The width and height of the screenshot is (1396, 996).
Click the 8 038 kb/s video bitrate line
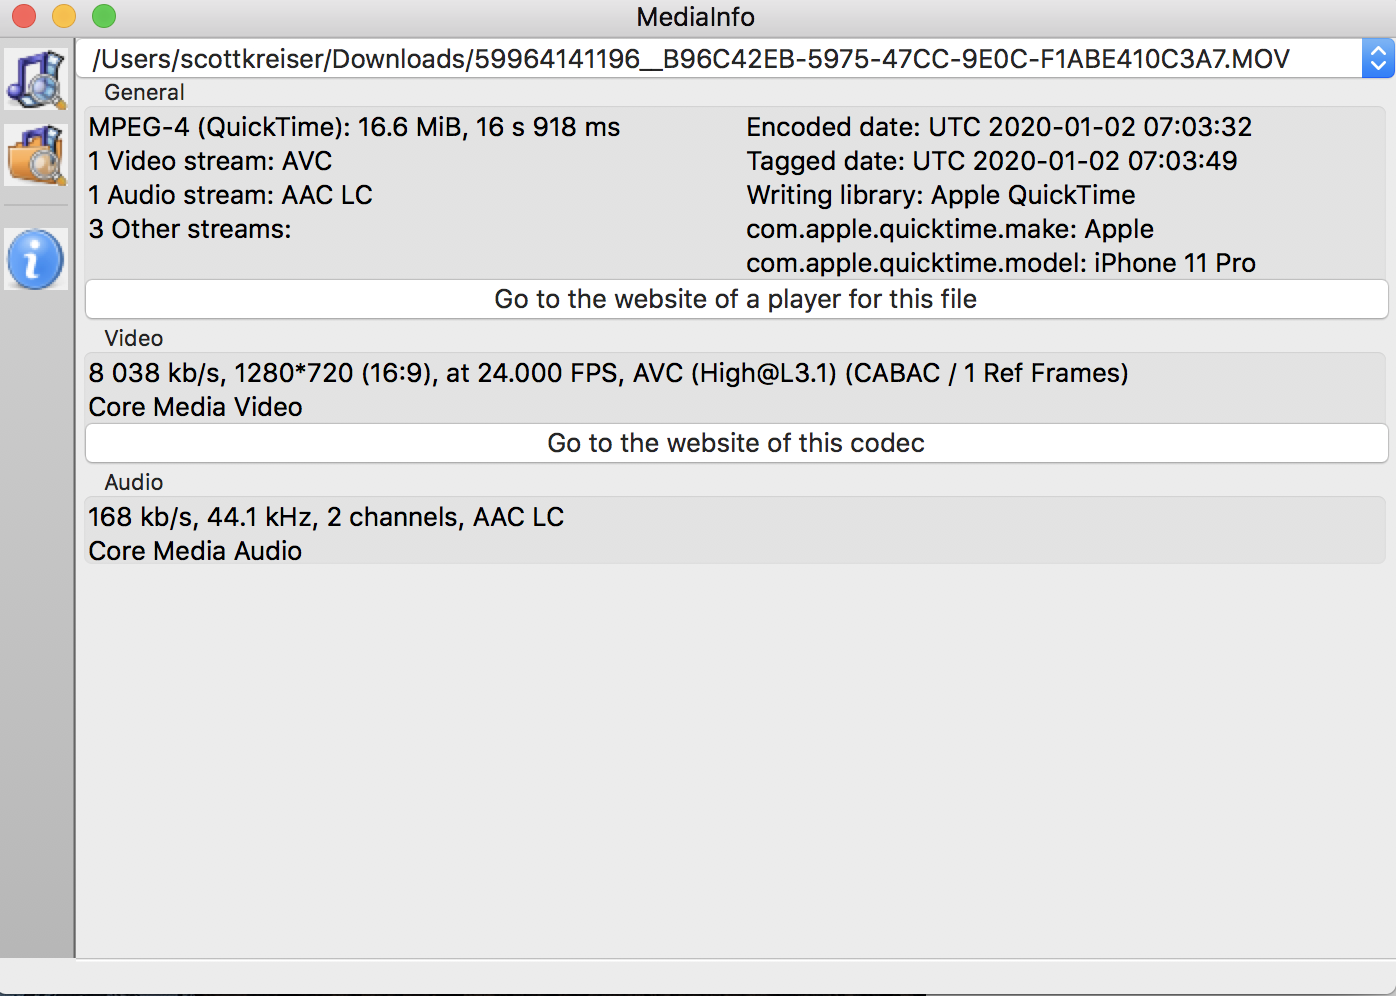click(608, 373)
